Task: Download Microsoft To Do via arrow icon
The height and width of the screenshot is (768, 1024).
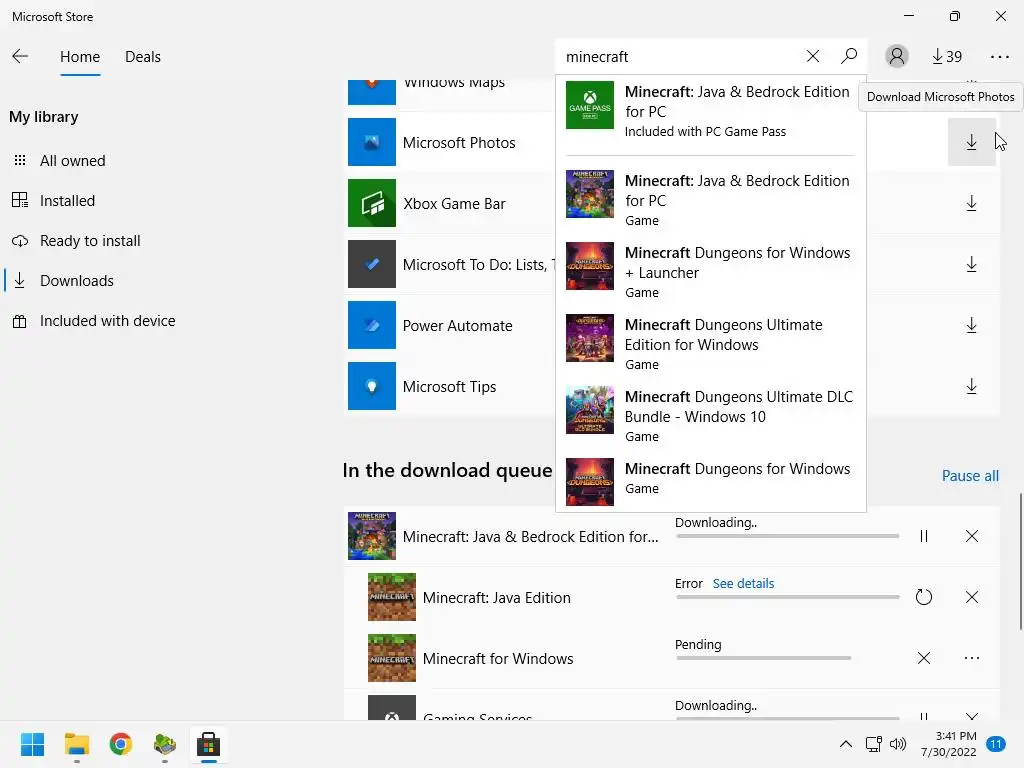Action: point(971,264)
